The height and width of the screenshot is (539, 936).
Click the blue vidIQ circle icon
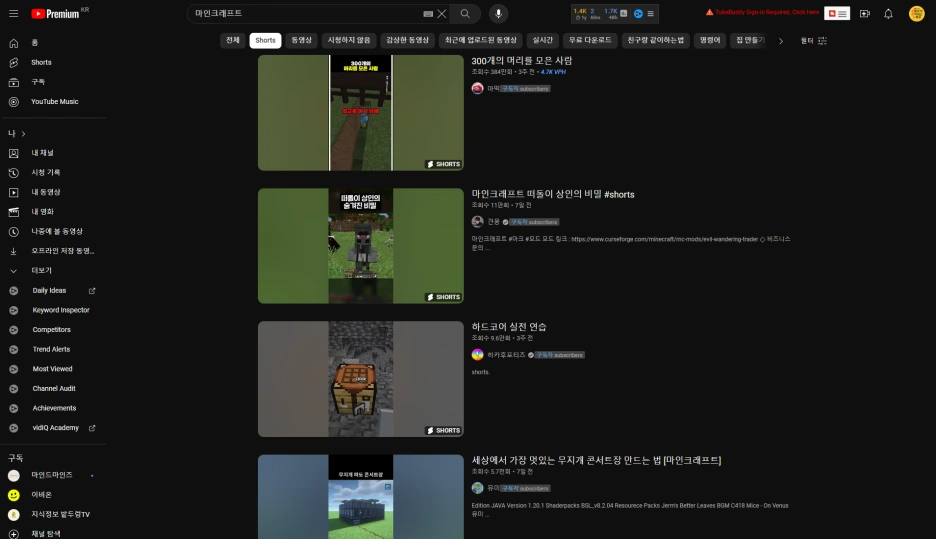pos(638,13)
